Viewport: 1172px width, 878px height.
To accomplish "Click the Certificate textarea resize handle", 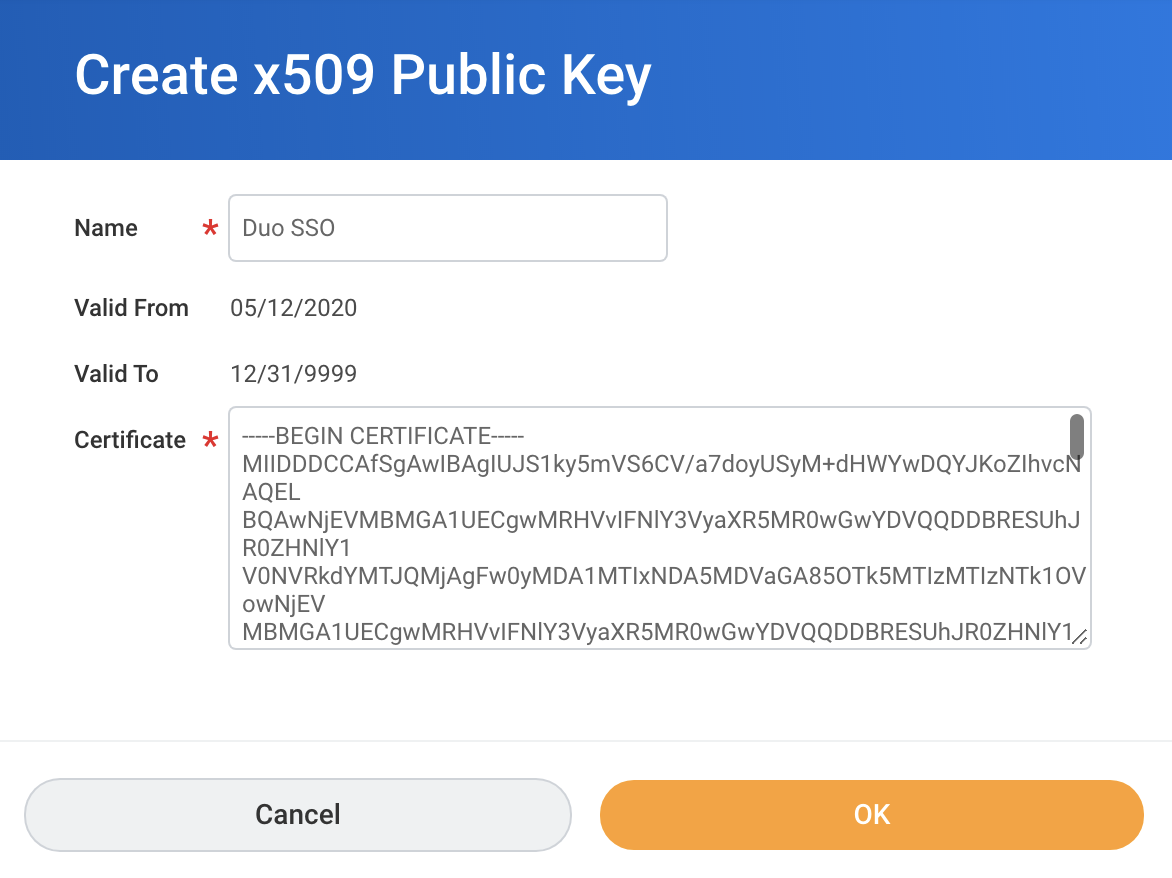I will 1079,638.
